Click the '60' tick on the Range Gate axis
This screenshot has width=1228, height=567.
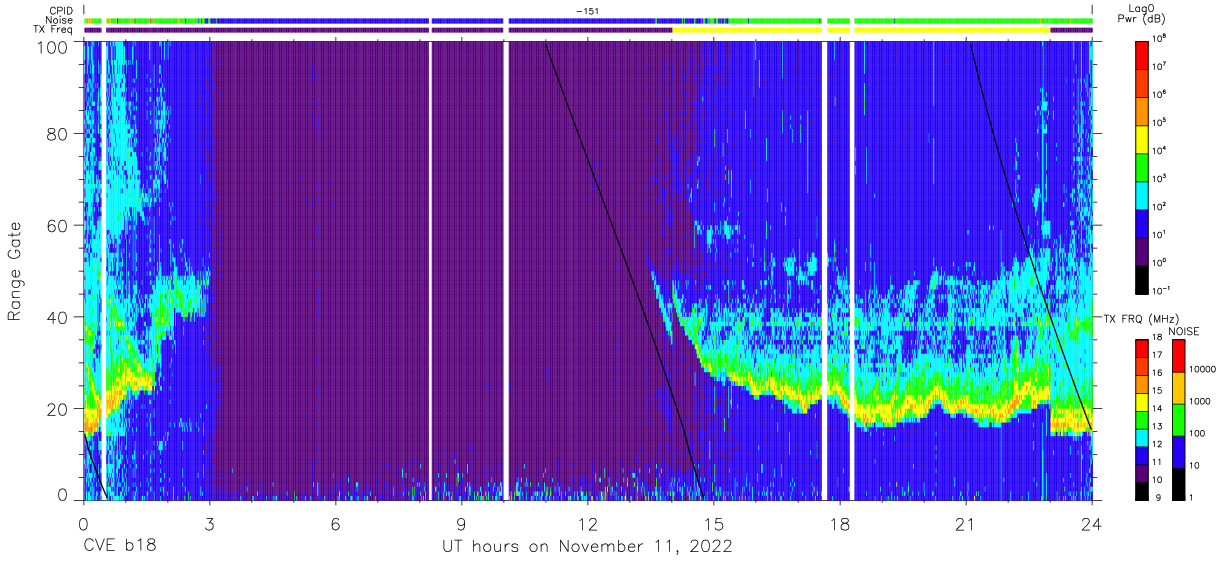coord(58,225)
